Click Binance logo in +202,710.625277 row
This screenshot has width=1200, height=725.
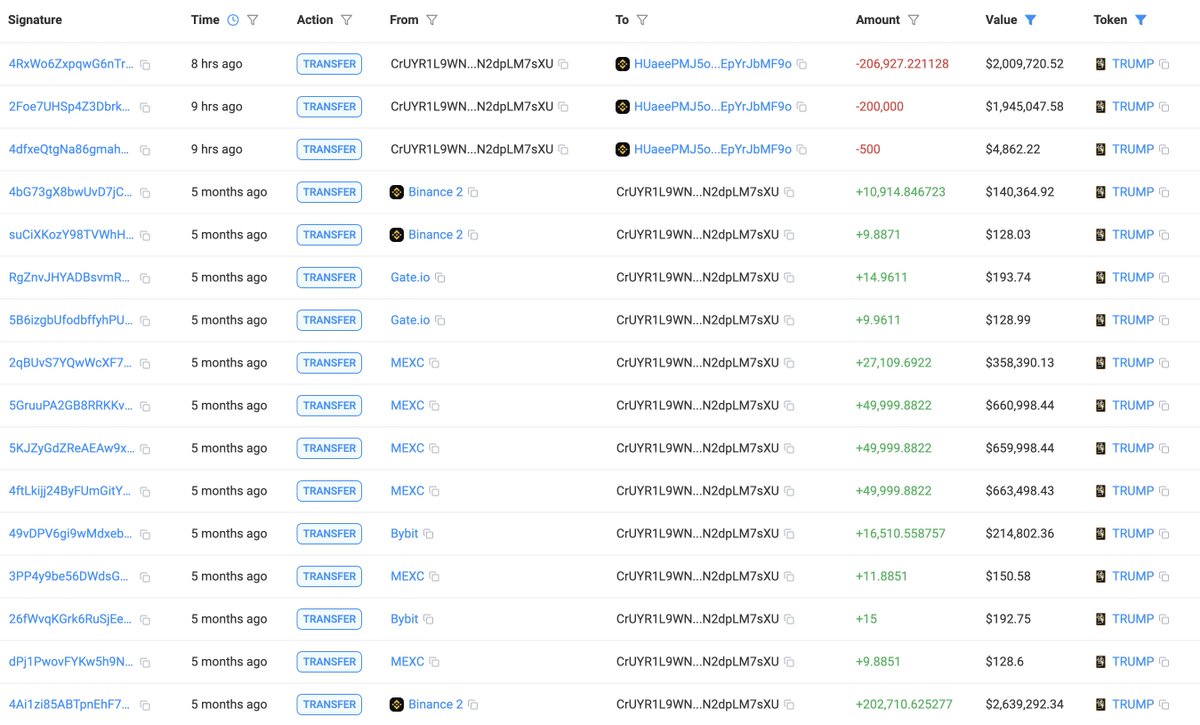pyautogui.click(x=397, y=704)
